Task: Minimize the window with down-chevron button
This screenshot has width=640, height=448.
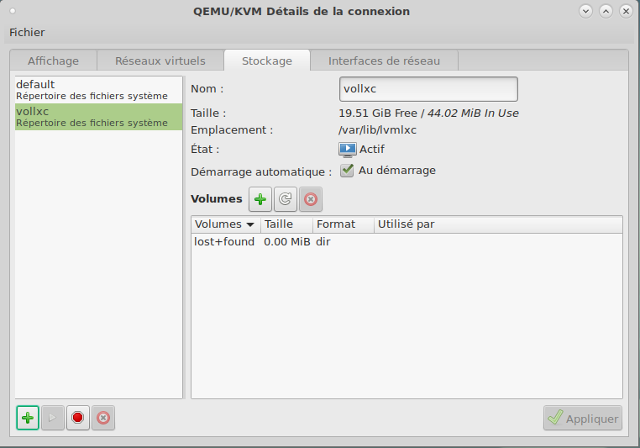Action: click(586, 11)
